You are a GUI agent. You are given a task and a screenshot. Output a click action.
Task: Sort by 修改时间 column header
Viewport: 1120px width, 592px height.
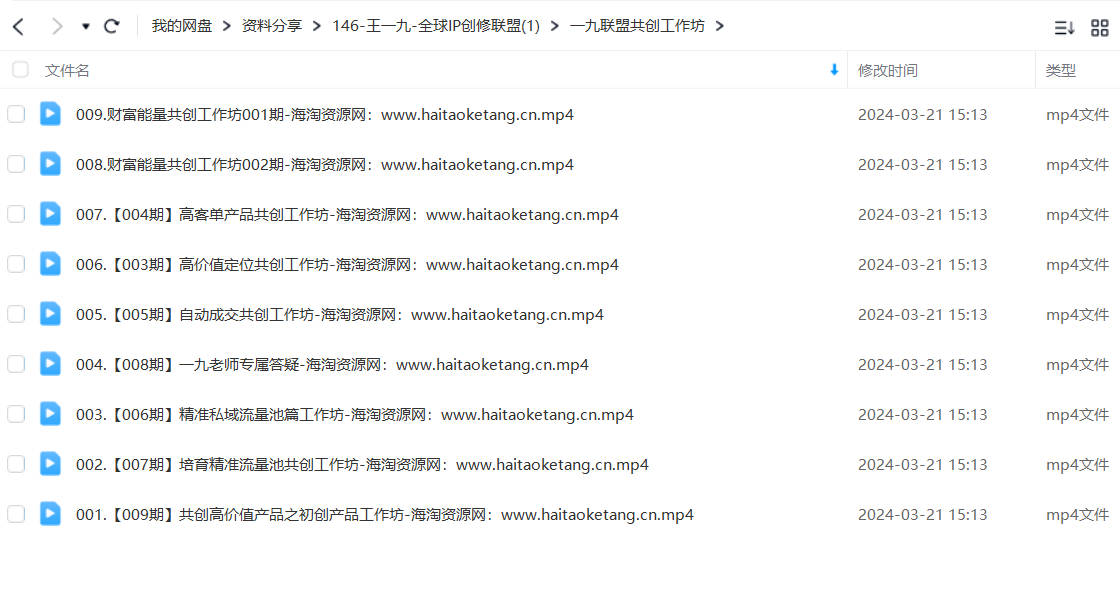(888, 71)
